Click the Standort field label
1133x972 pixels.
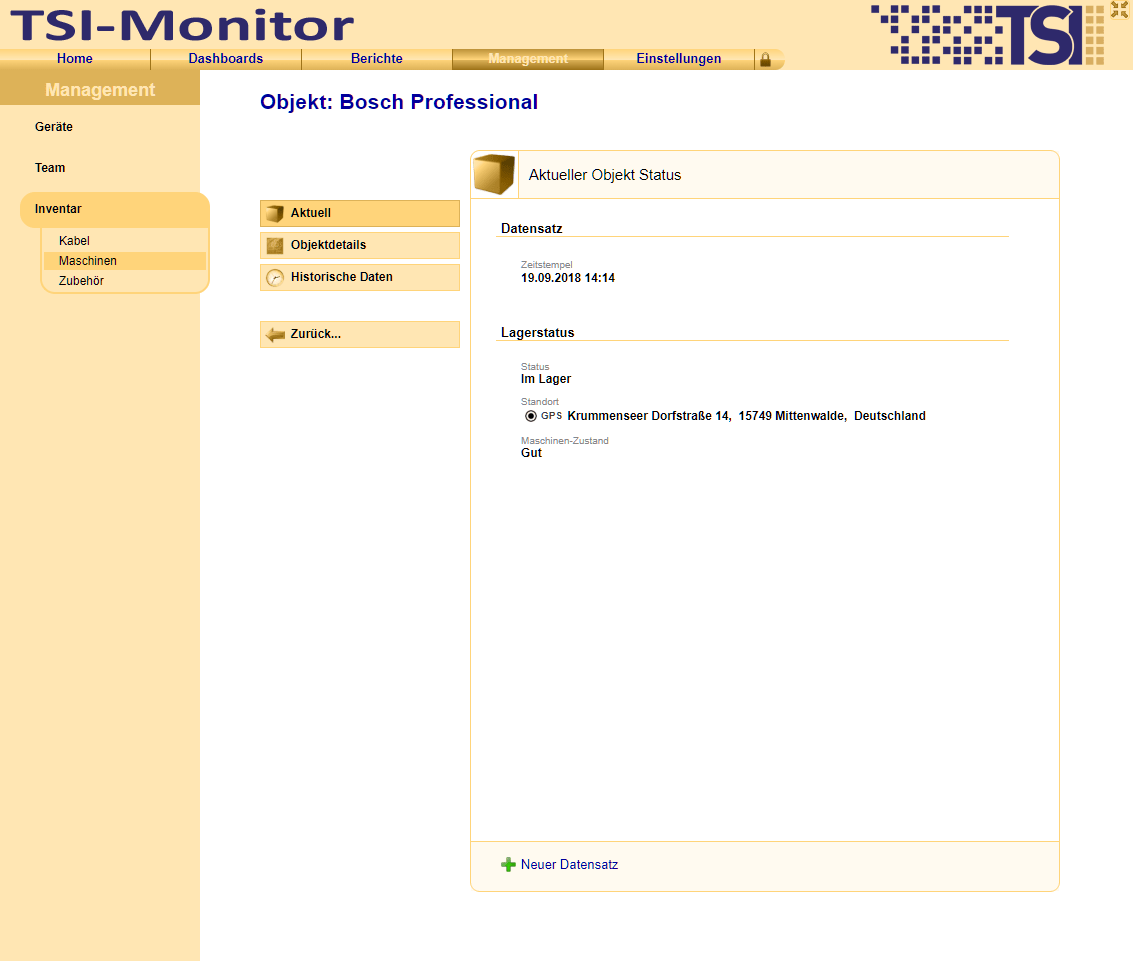tap(540, 402)
